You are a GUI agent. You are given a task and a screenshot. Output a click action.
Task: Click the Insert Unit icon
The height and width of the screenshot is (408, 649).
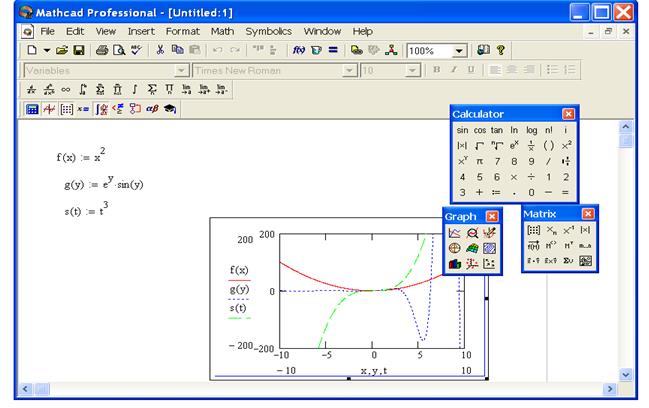coord(316,50)
